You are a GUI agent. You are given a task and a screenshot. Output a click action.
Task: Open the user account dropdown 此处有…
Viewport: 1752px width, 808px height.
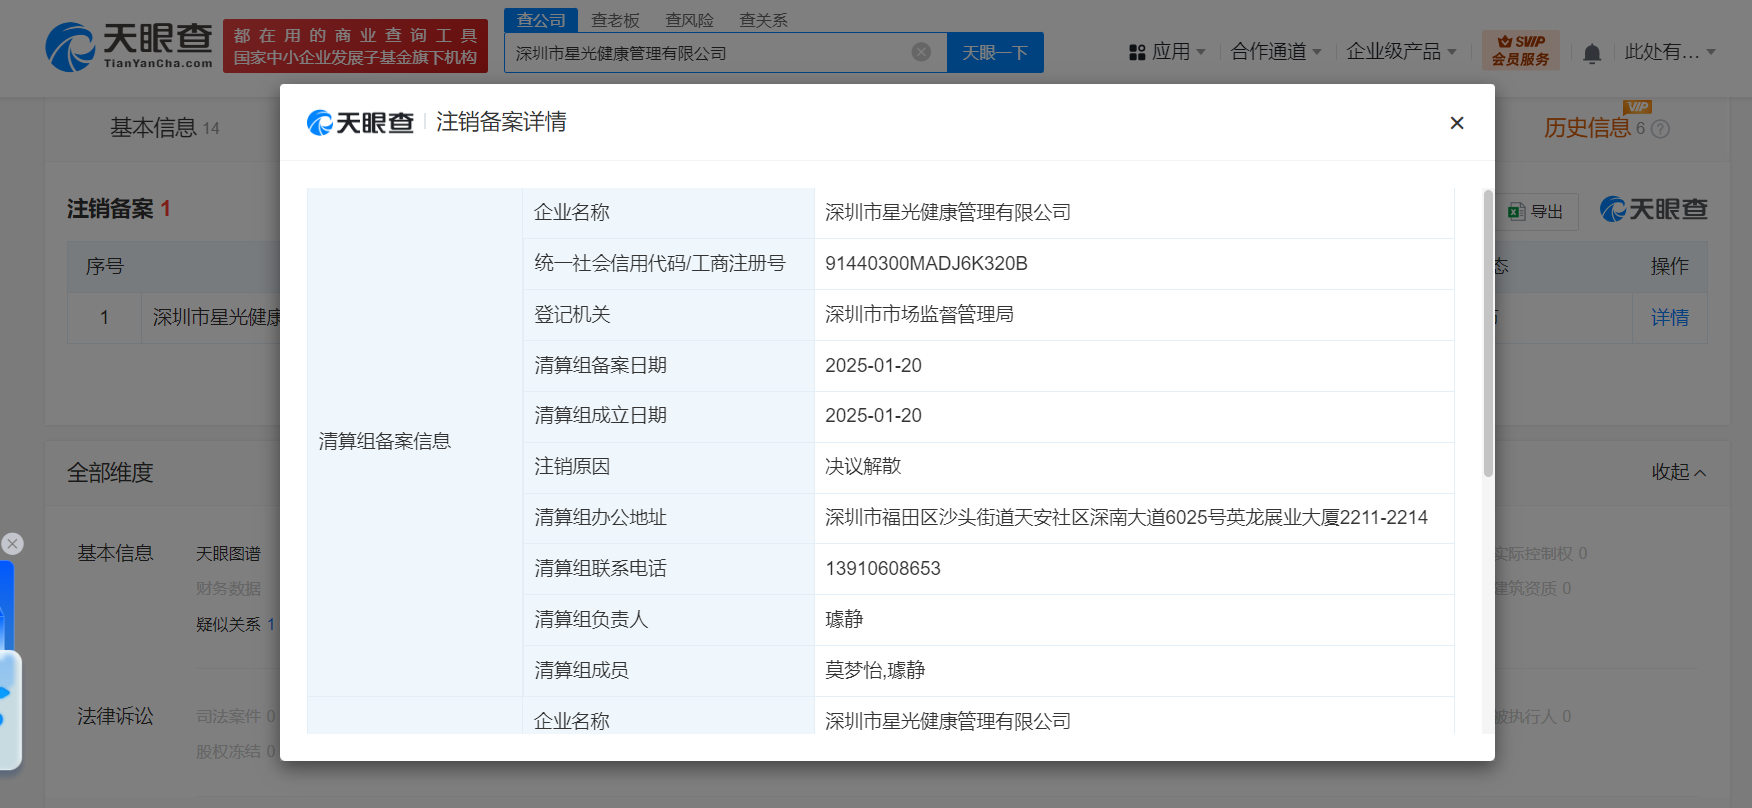point(1670,52)
